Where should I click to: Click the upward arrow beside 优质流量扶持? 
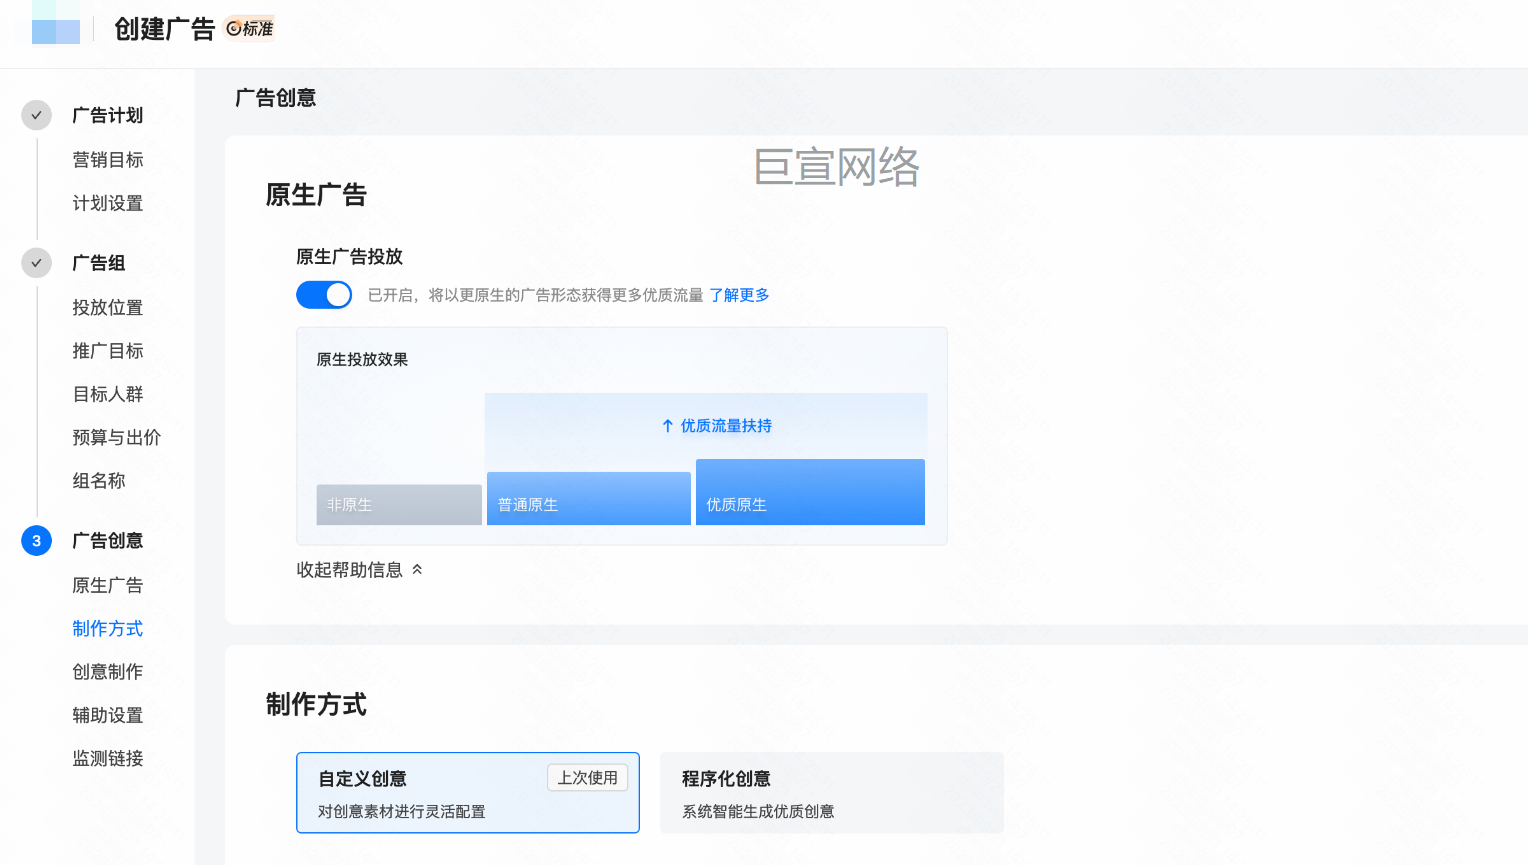click(668, 426)
